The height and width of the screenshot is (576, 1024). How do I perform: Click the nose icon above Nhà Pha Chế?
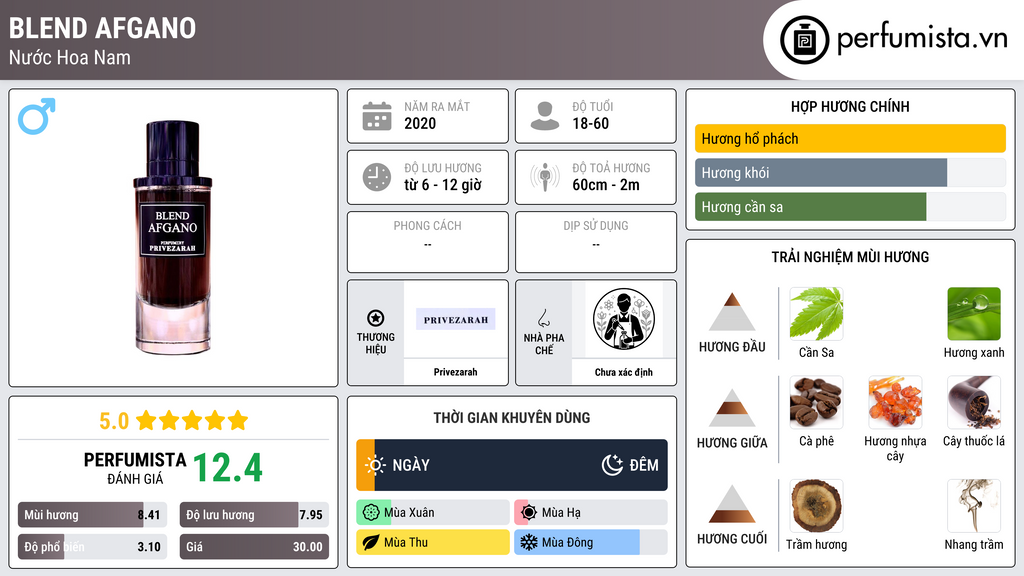click(543, 318)
